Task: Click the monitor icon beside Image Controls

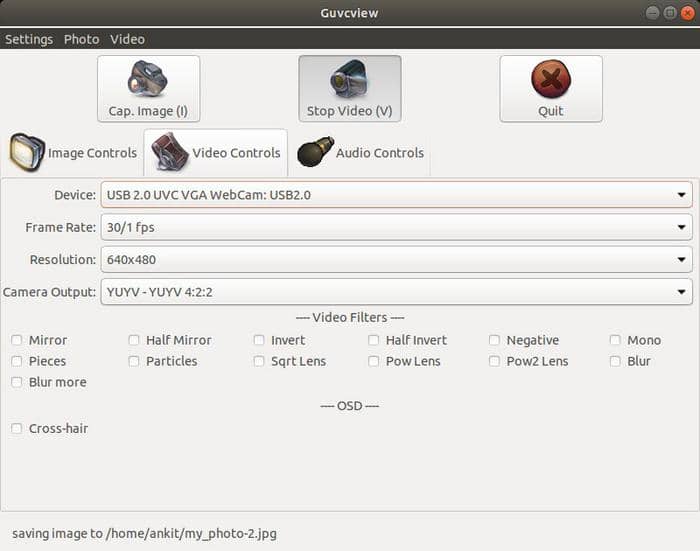Action: (27, 152)
